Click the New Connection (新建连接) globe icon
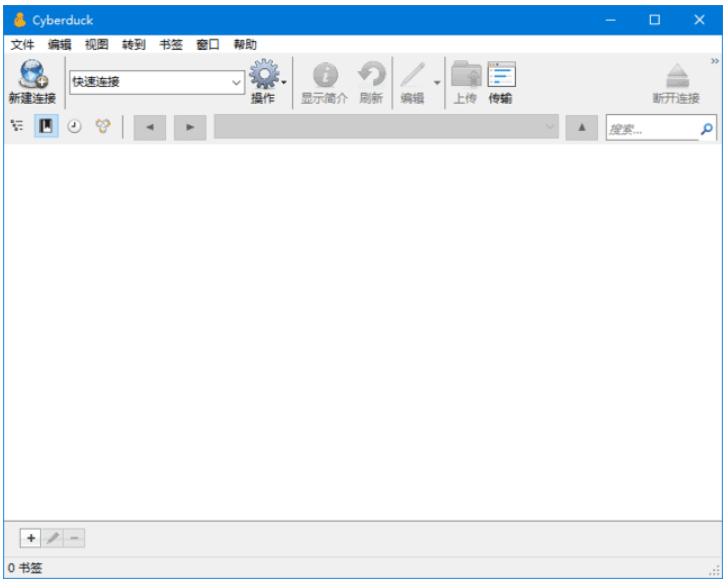The height and width of the screenshot is (580, 726). 33,74
